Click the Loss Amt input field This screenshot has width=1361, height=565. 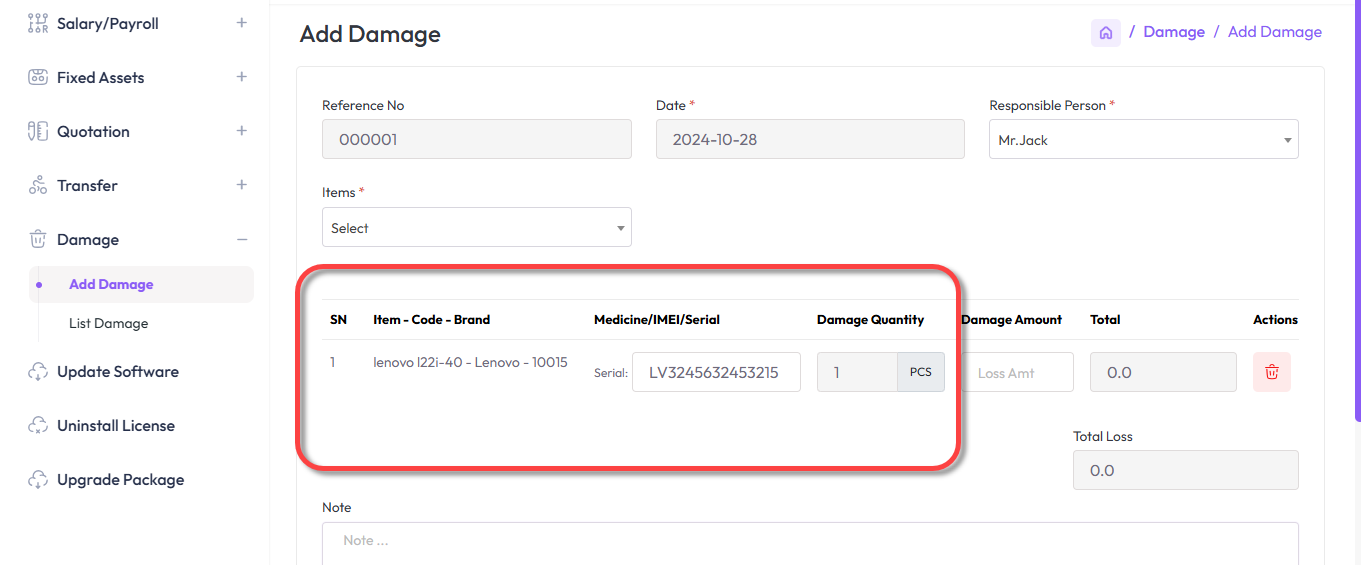coord(1017,372)
